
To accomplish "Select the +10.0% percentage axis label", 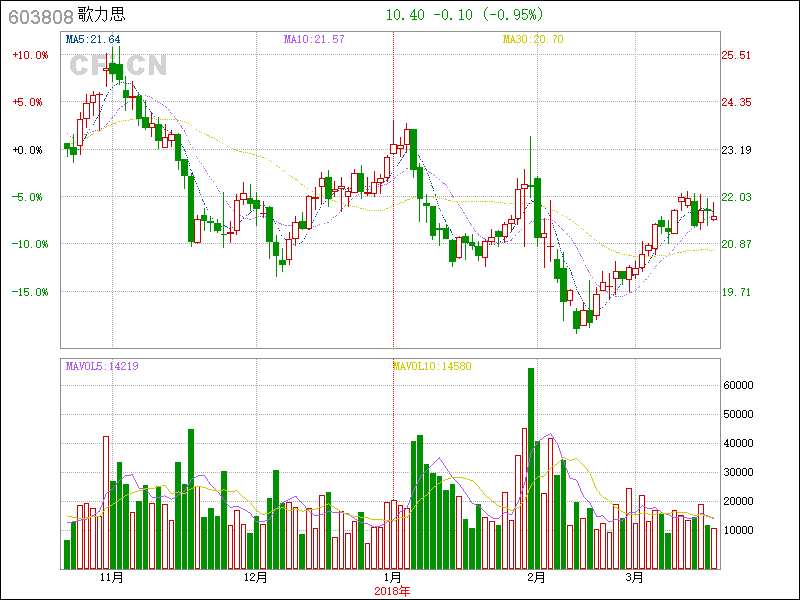I will tap(30, 55).
